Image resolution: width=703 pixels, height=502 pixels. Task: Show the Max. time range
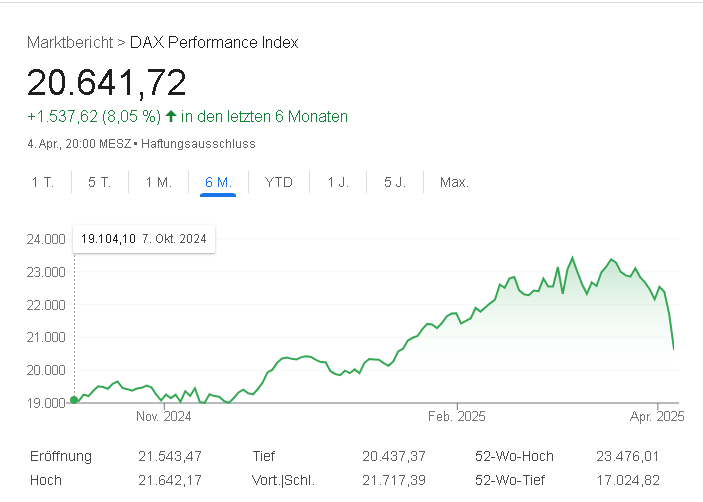[454, 182]
